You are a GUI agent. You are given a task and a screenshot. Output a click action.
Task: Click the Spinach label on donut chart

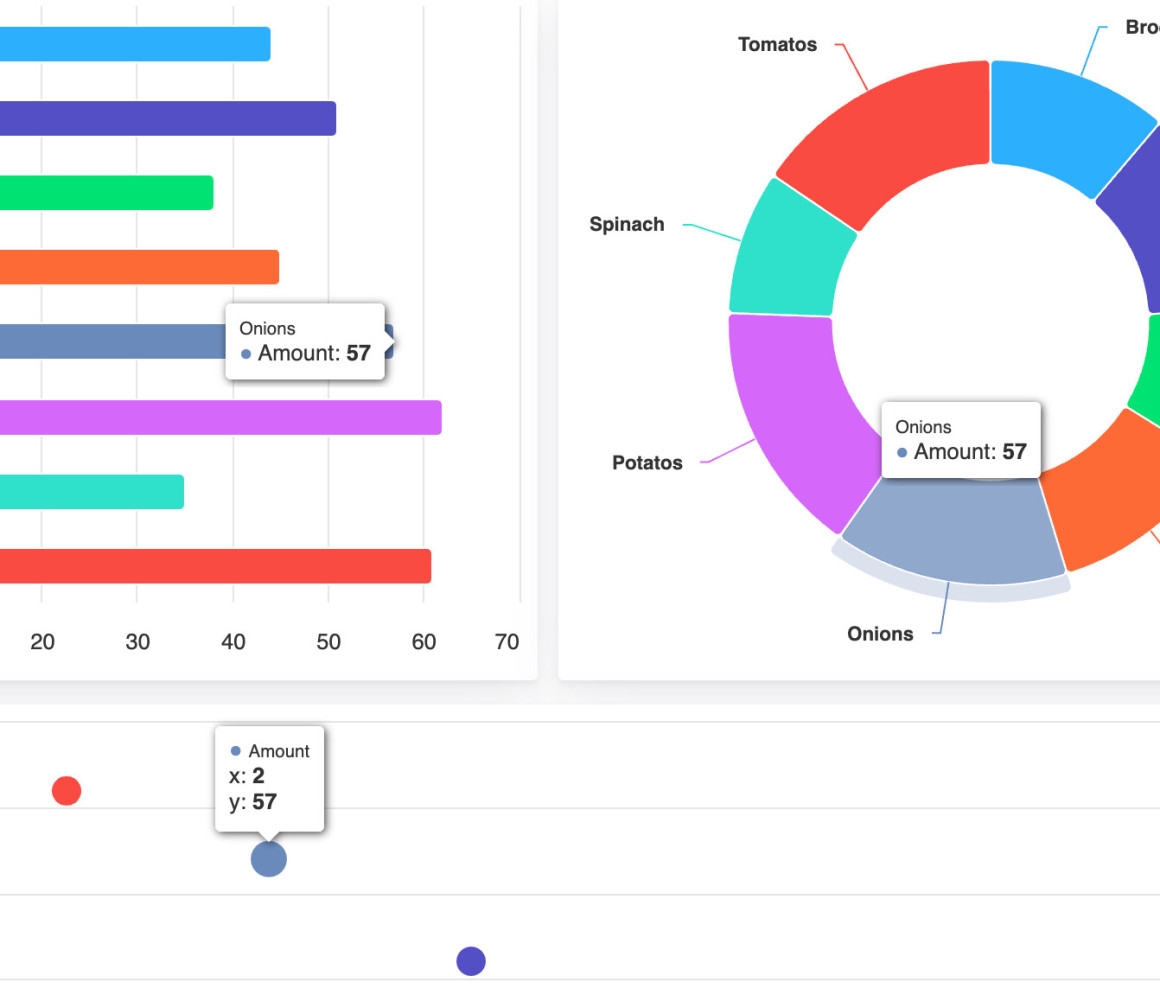[x=627, y=224]
